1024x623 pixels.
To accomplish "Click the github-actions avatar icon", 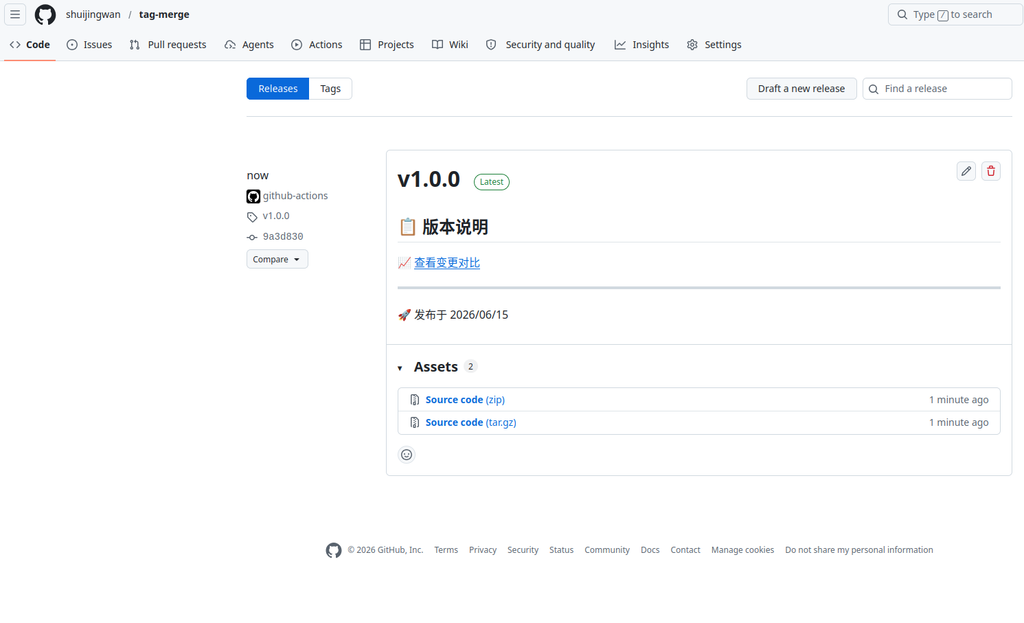I will pyautogui.click(x=253, y=196).
